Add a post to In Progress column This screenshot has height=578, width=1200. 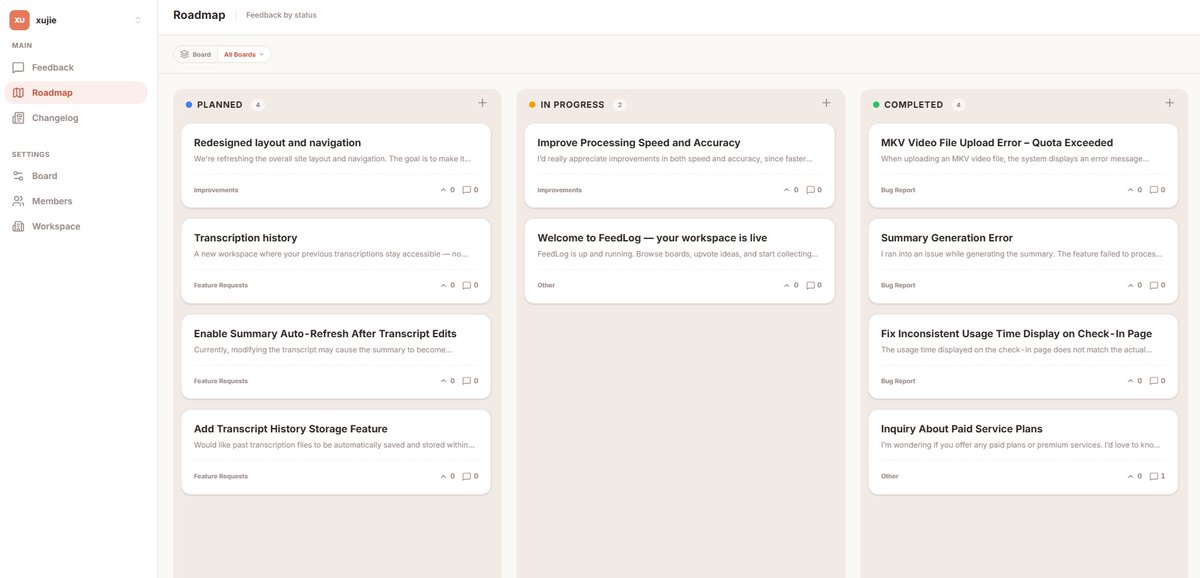click(826, 103)
